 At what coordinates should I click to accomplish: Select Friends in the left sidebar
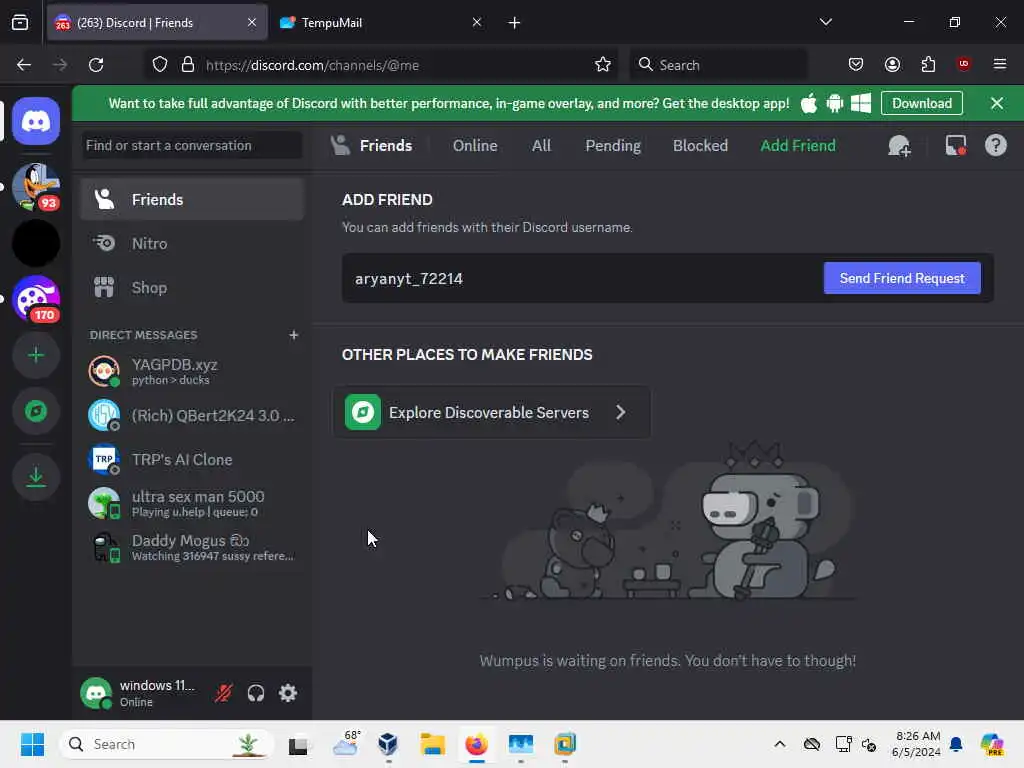[x=192, y=199]
